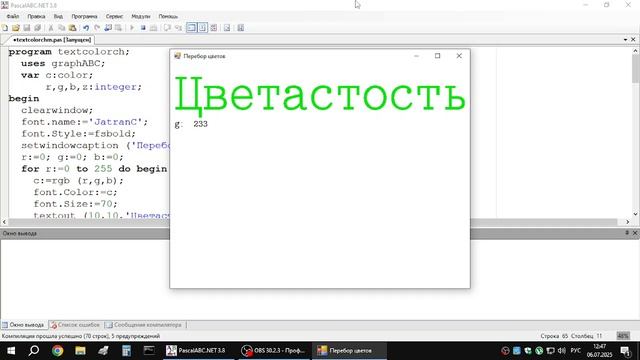The height and width of the screenshot is (360, 640).
Task: Click the 'program textcolorch;' code line
Action: click(x=69, y=52)
